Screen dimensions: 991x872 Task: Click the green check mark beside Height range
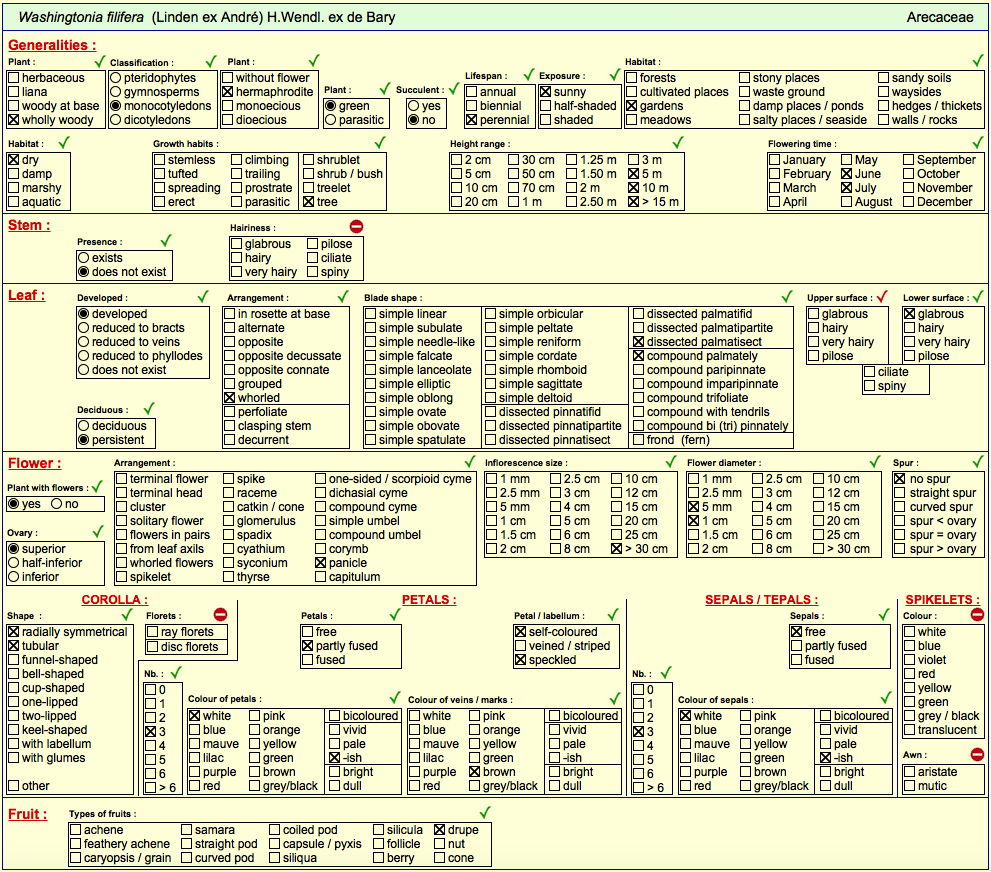[678, 142]
